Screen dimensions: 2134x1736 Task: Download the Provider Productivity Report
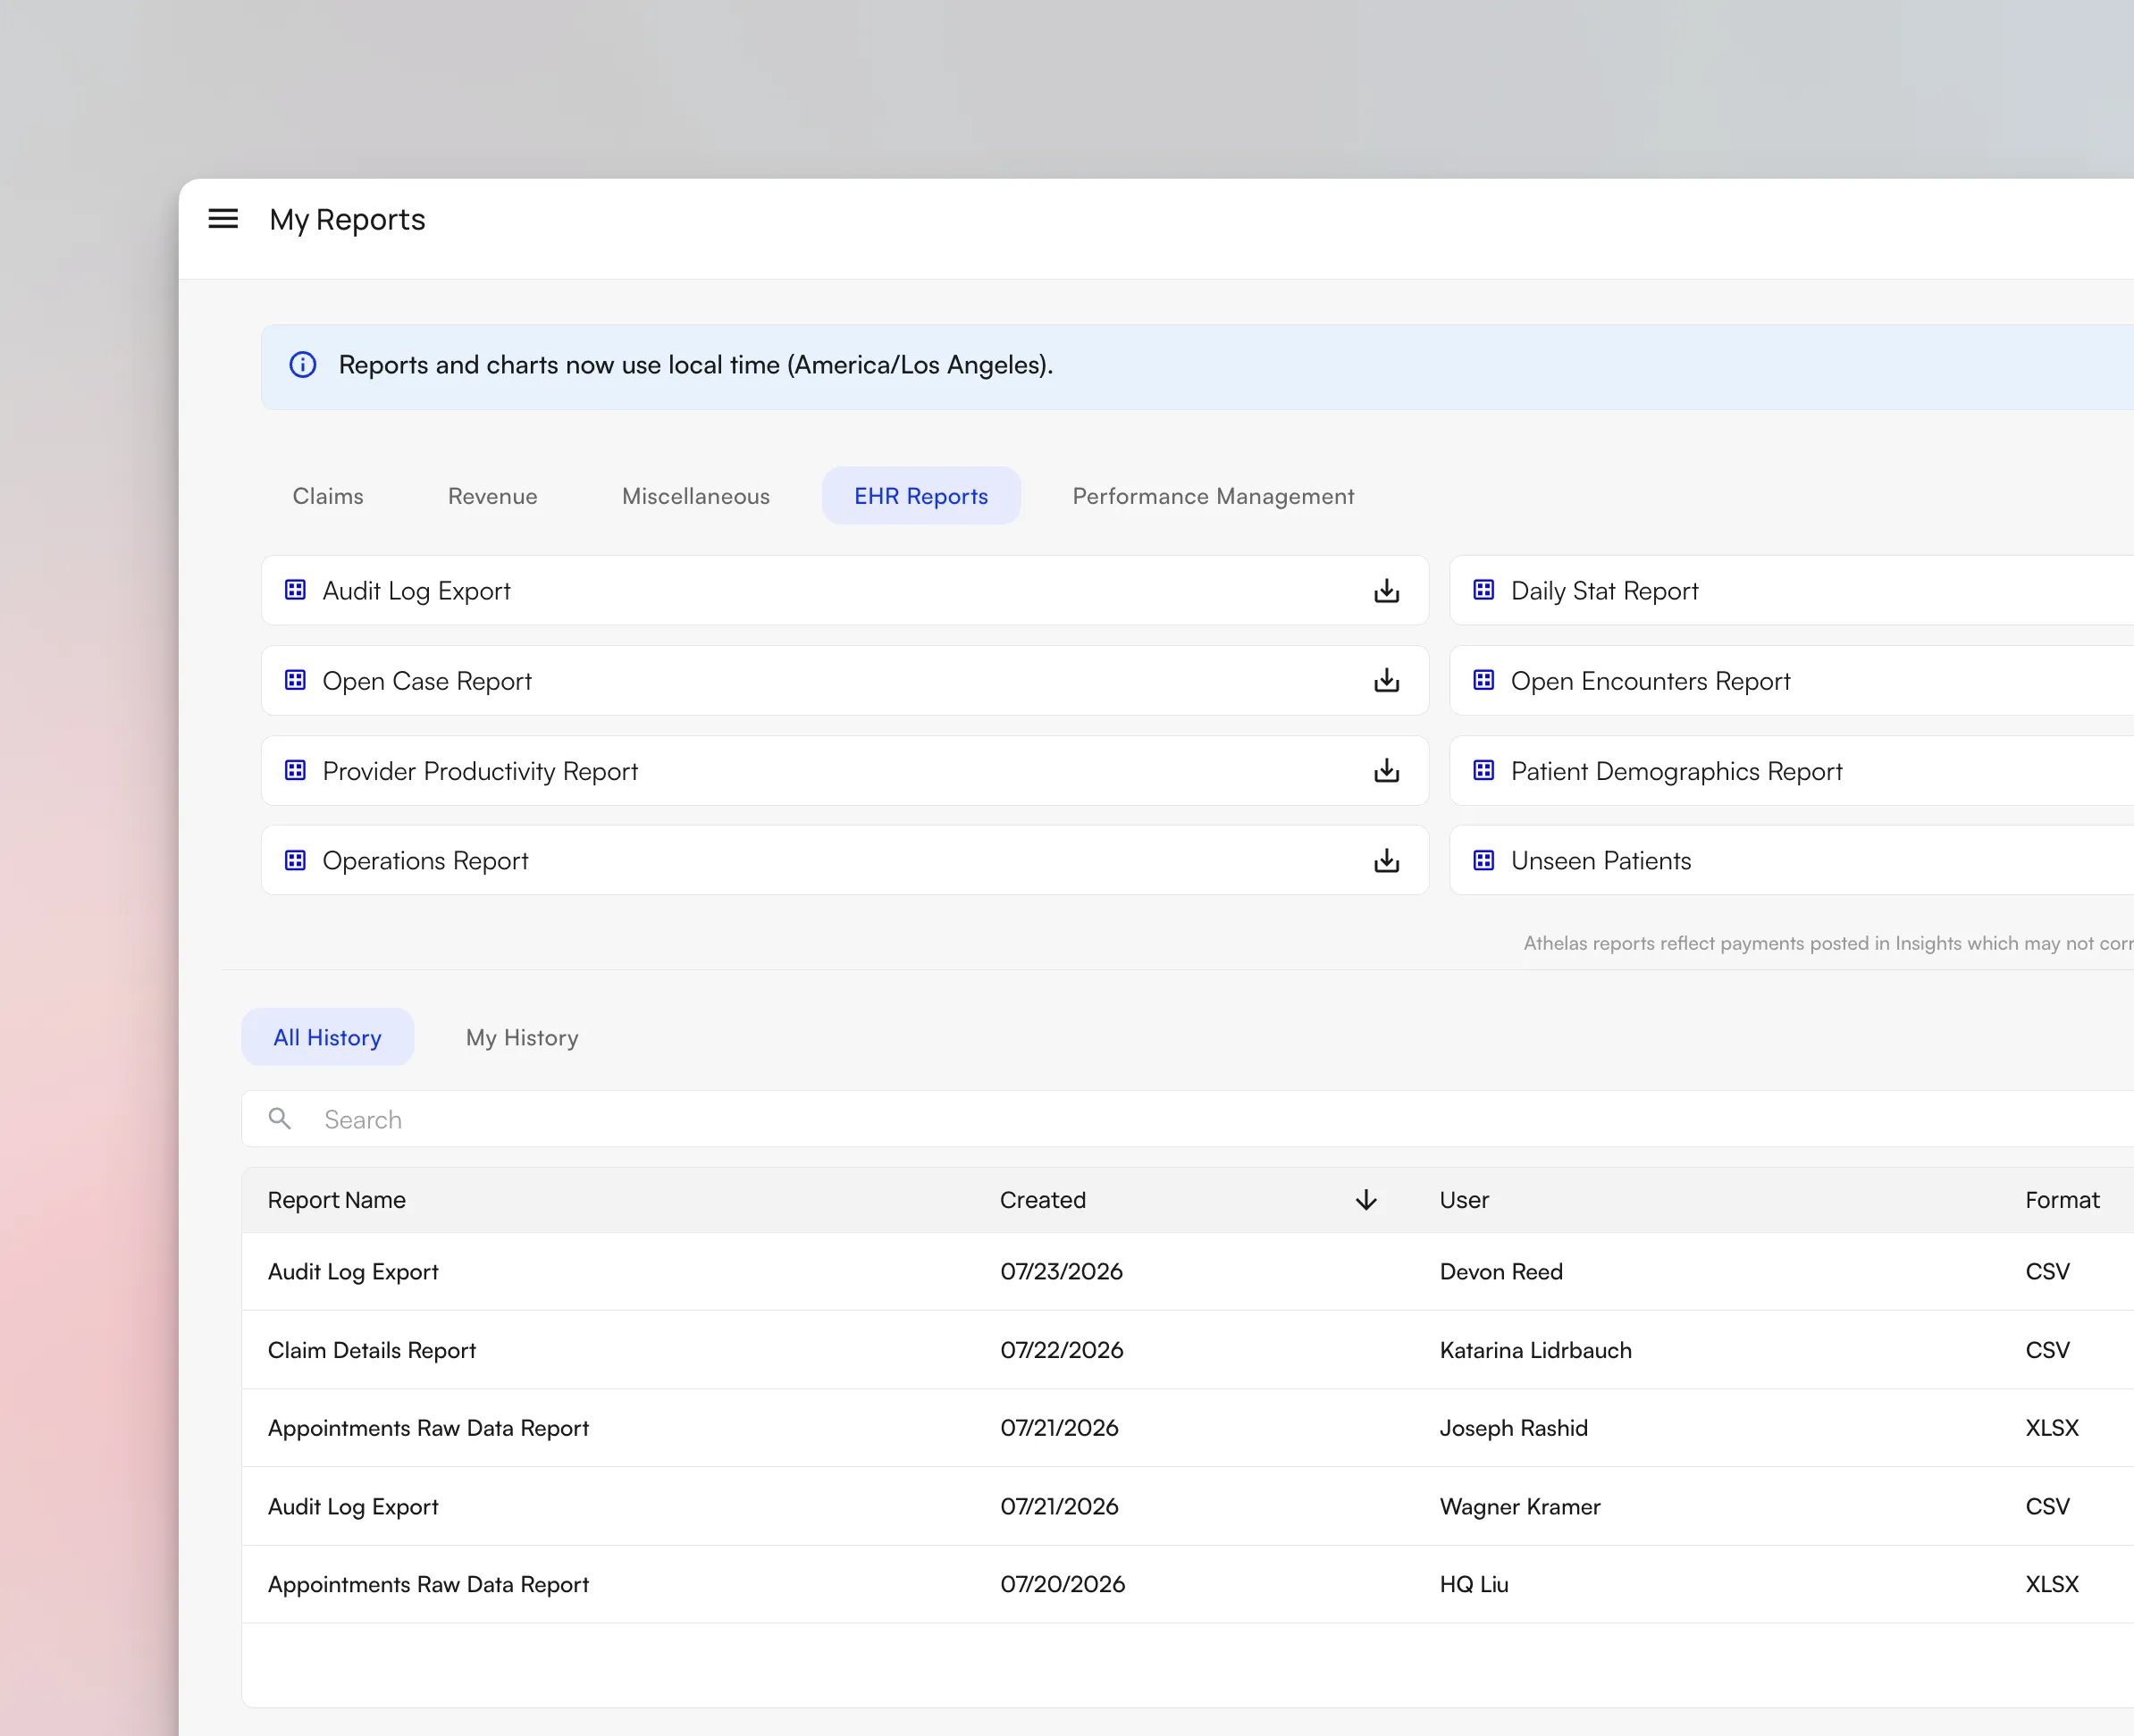click(x=1386, y=771)
